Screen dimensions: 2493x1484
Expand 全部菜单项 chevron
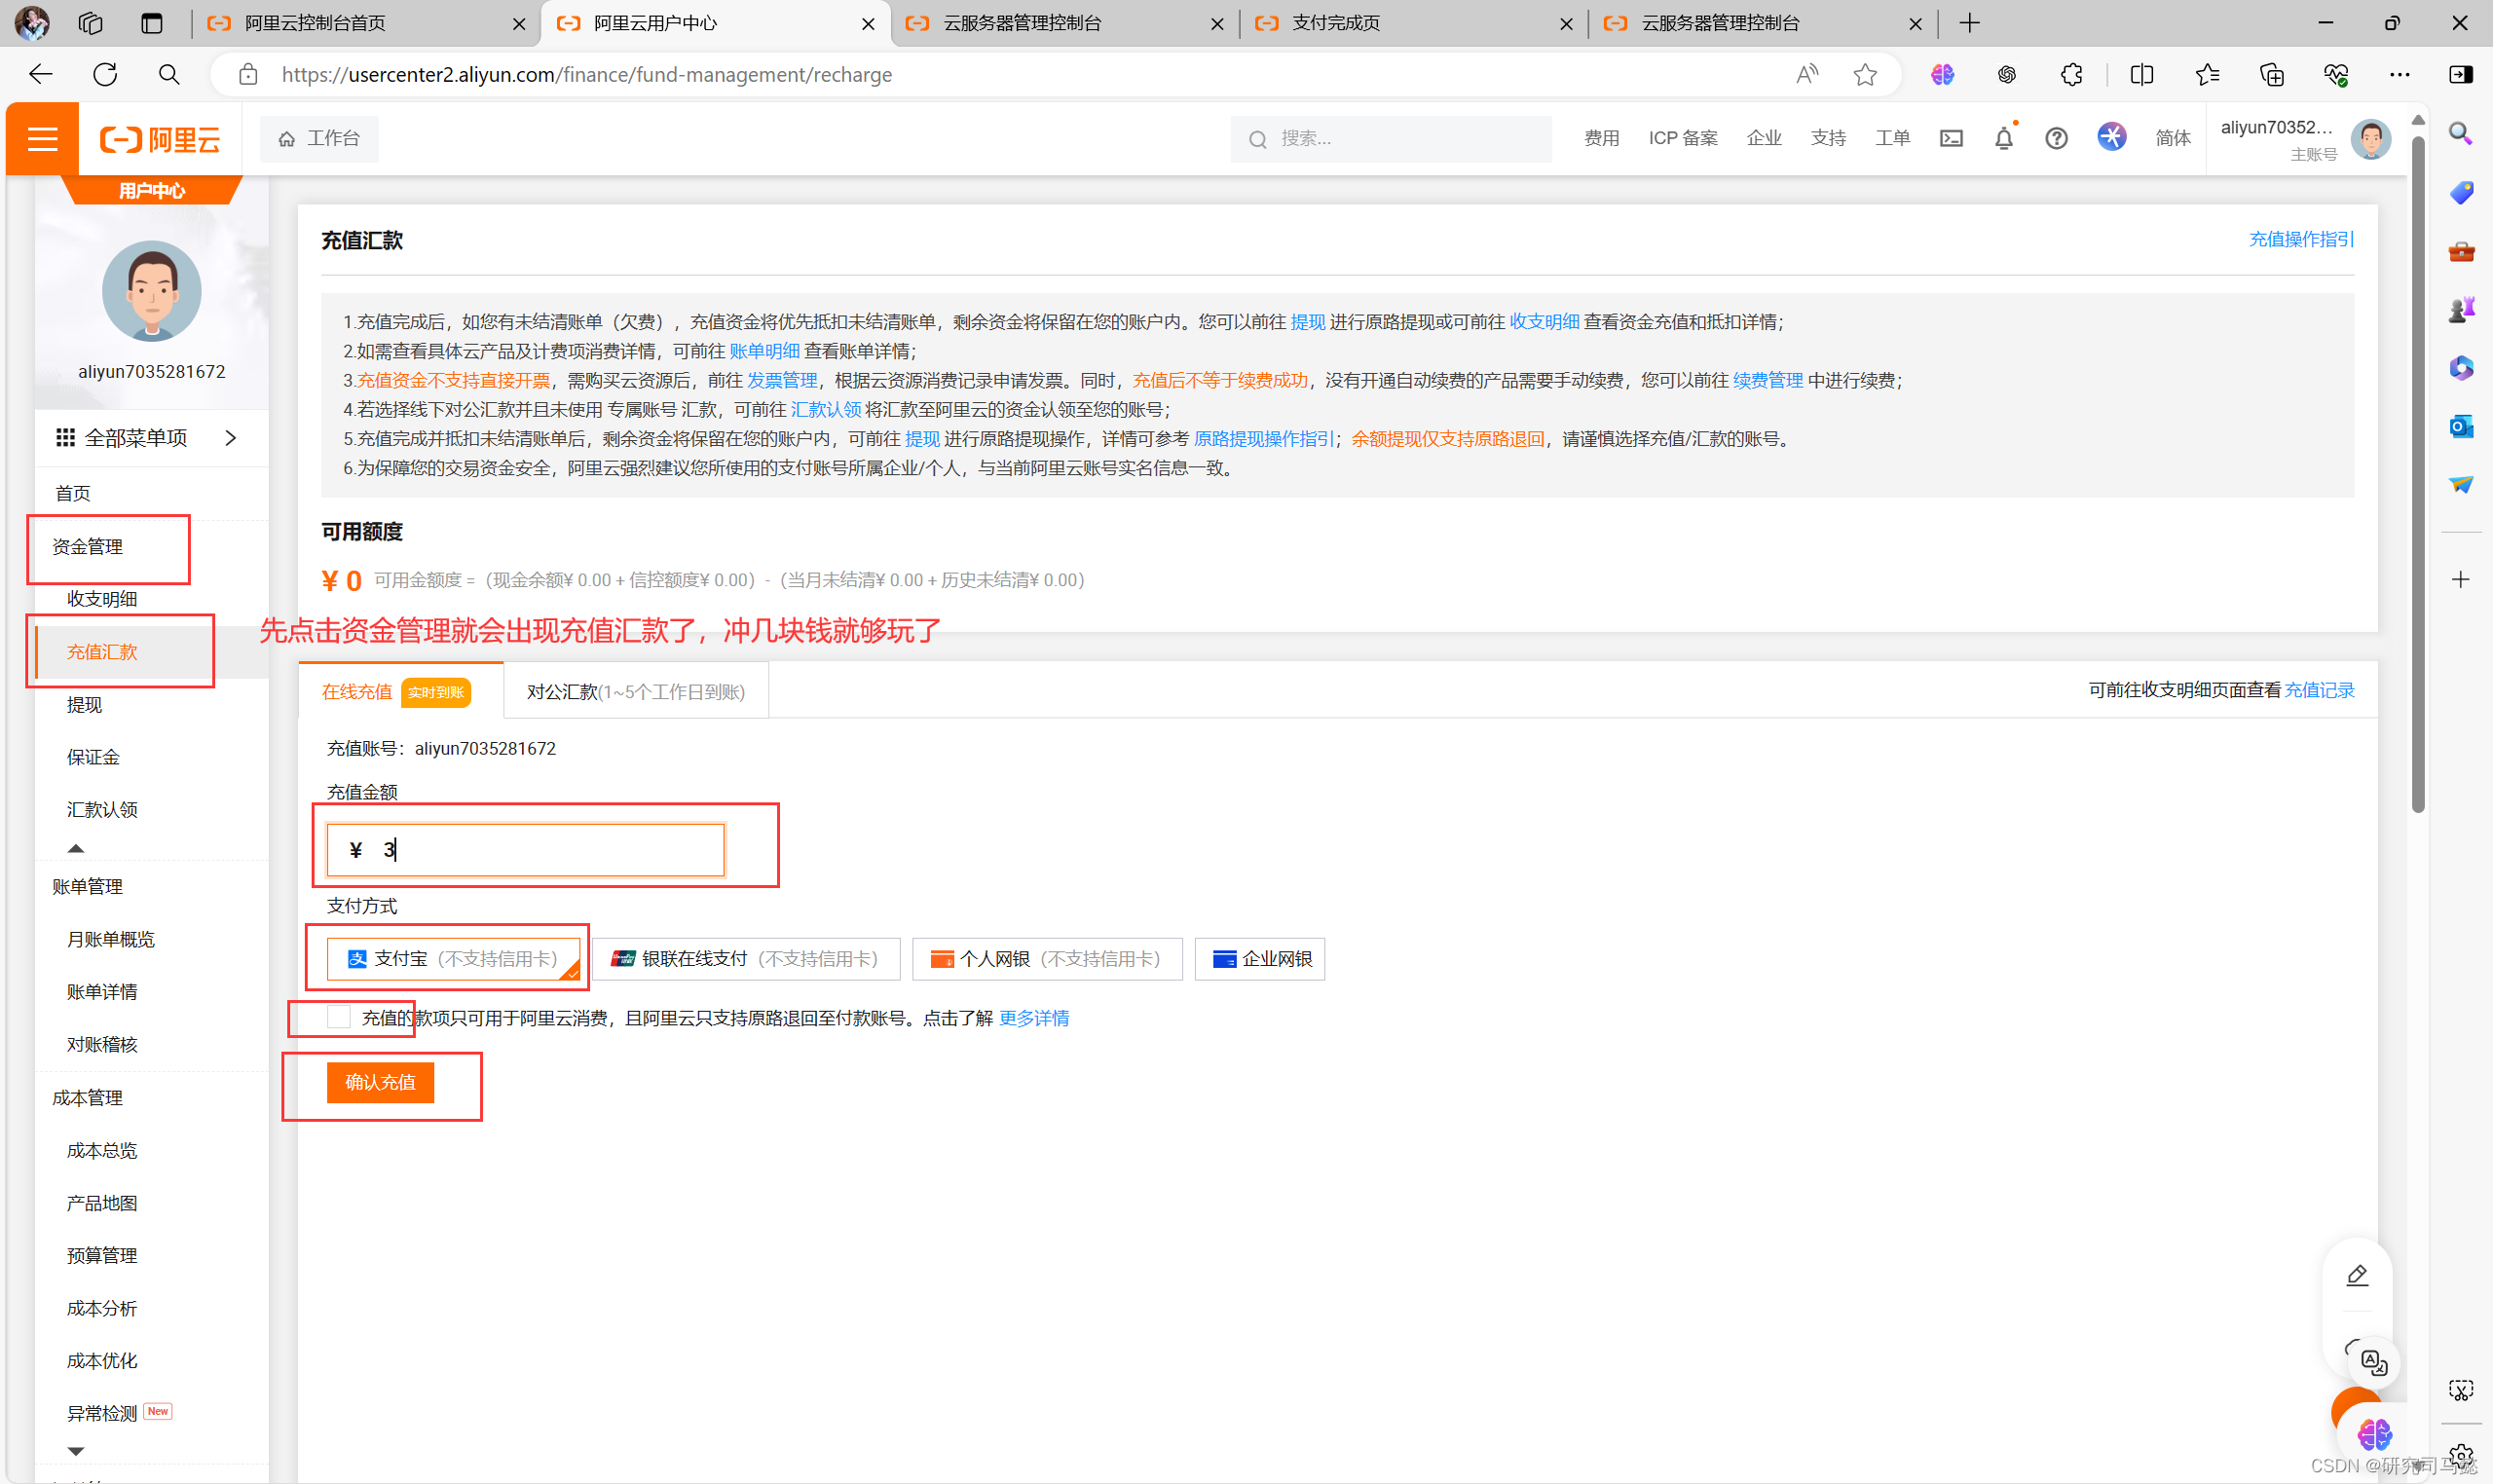point(231,438)
